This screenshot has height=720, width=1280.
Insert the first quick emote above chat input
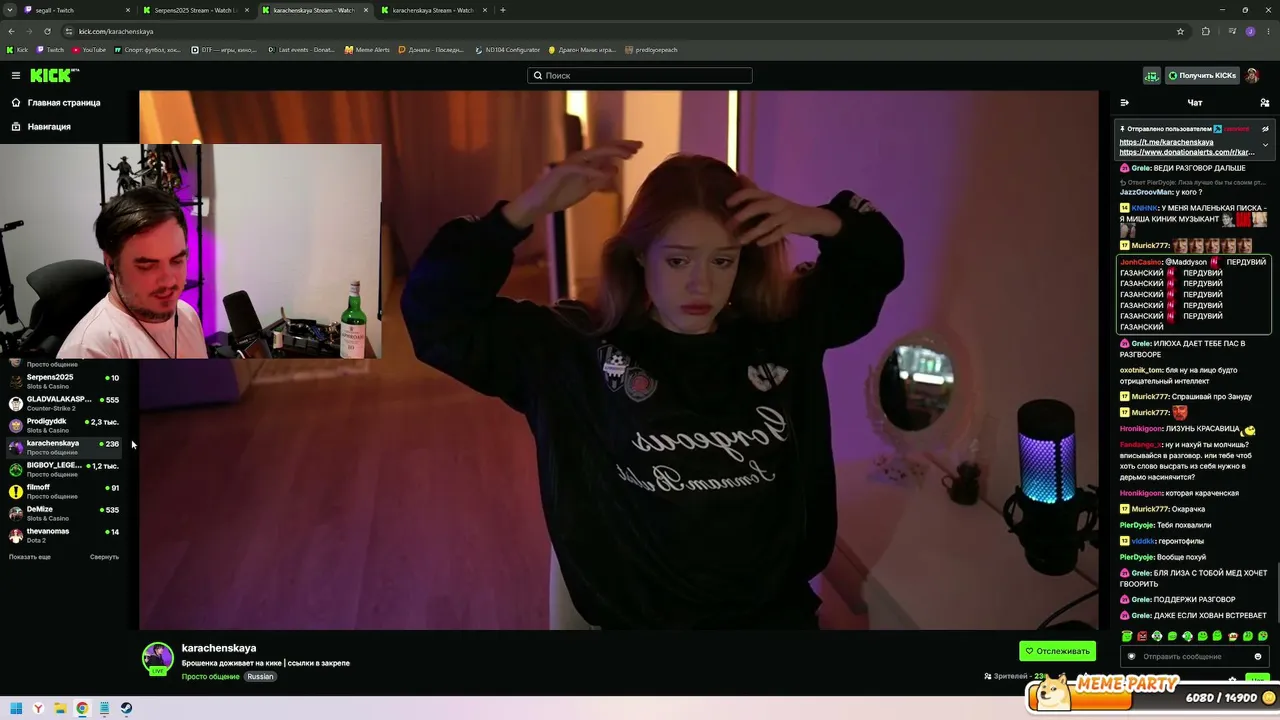click(x=1127, y=636)
